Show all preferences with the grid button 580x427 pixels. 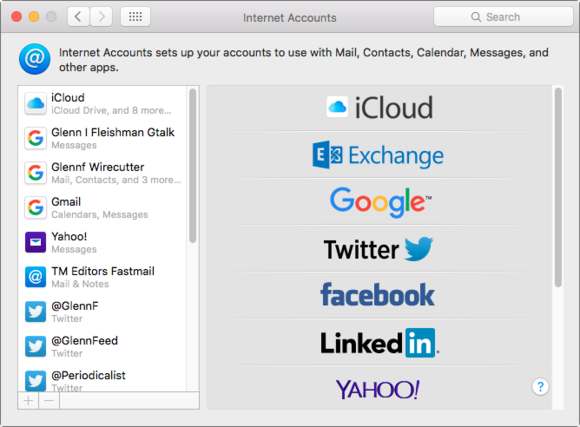coord(135,17)
